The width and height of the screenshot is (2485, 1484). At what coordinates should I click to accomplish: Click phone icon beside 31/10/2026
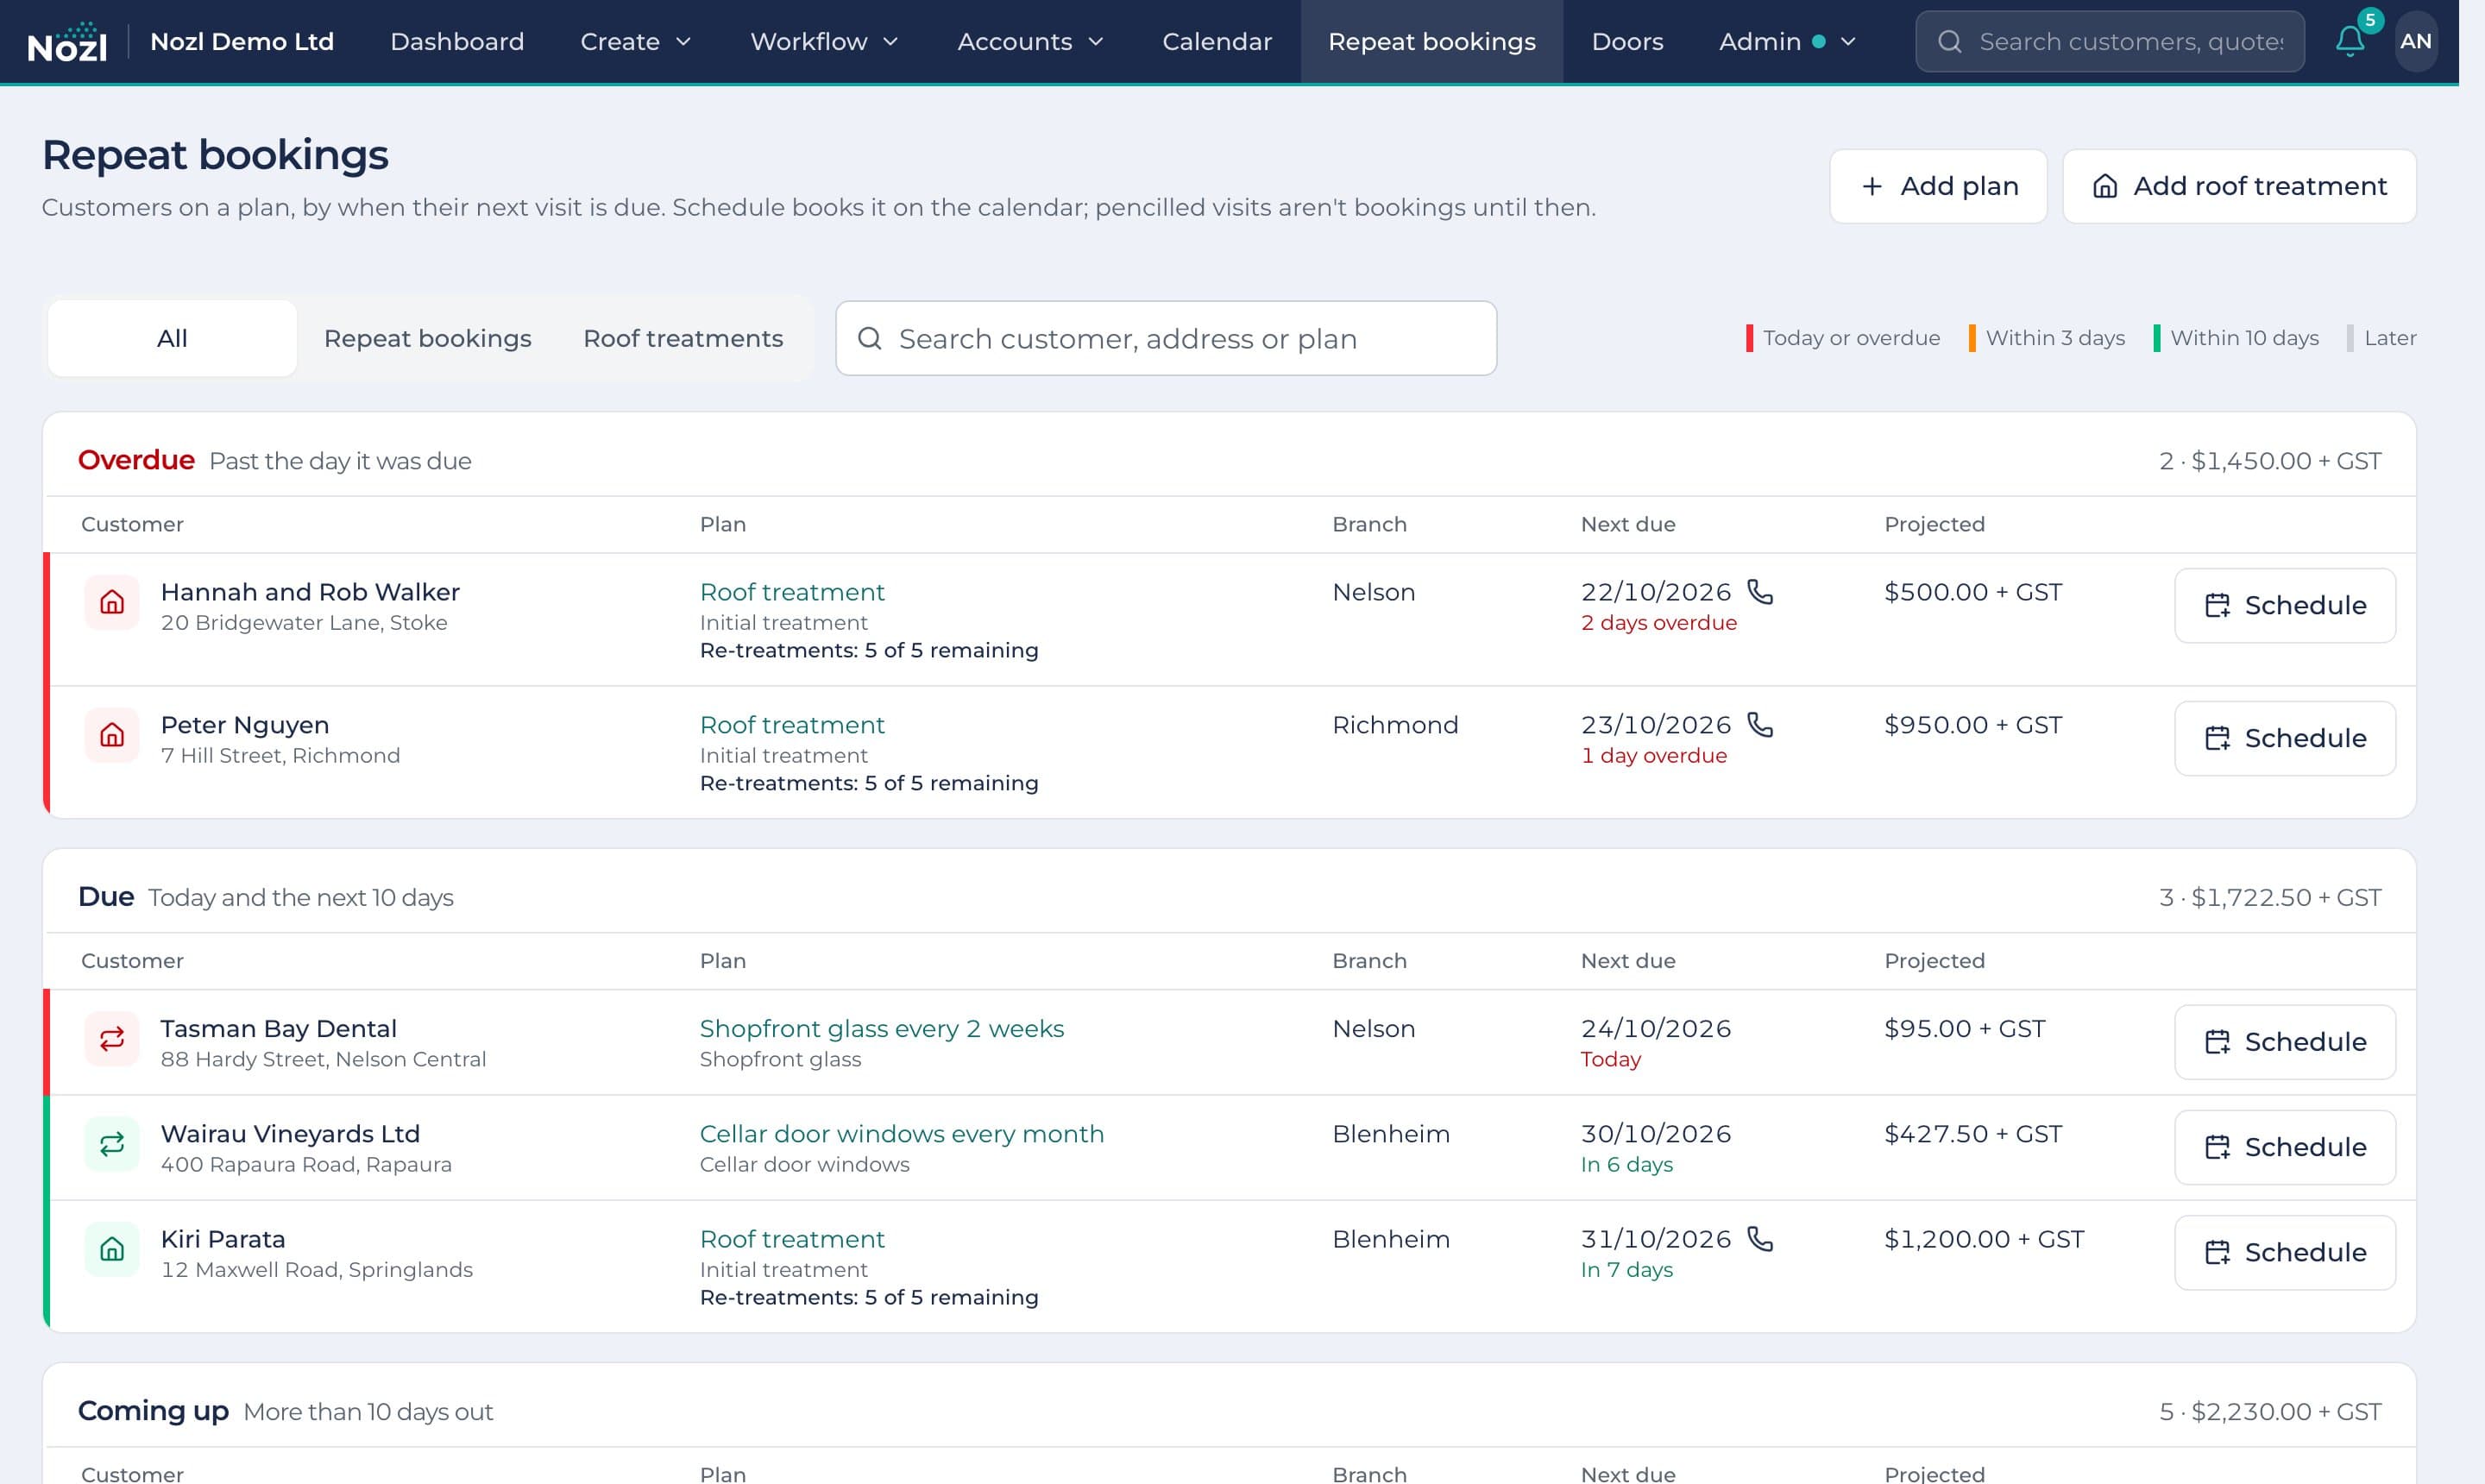coord(1760,1239)
